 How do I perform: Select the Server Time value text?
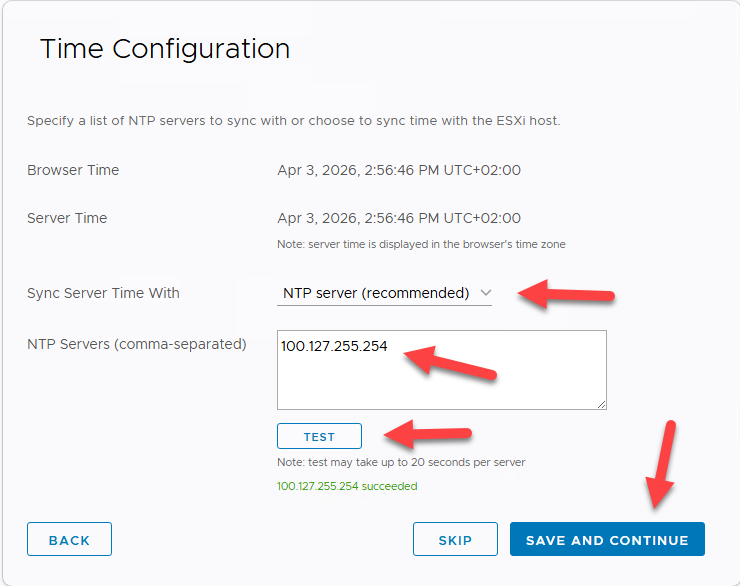[399, 218]
